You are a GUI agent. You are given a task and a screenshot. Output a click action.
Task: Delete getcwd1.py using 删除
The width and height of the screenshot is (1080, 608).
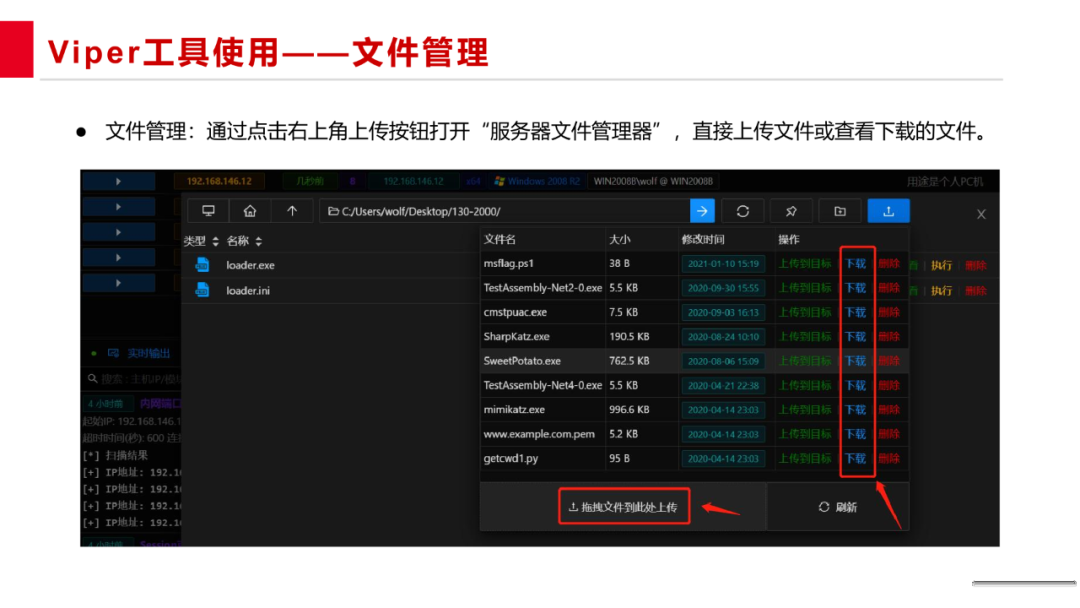889,459
